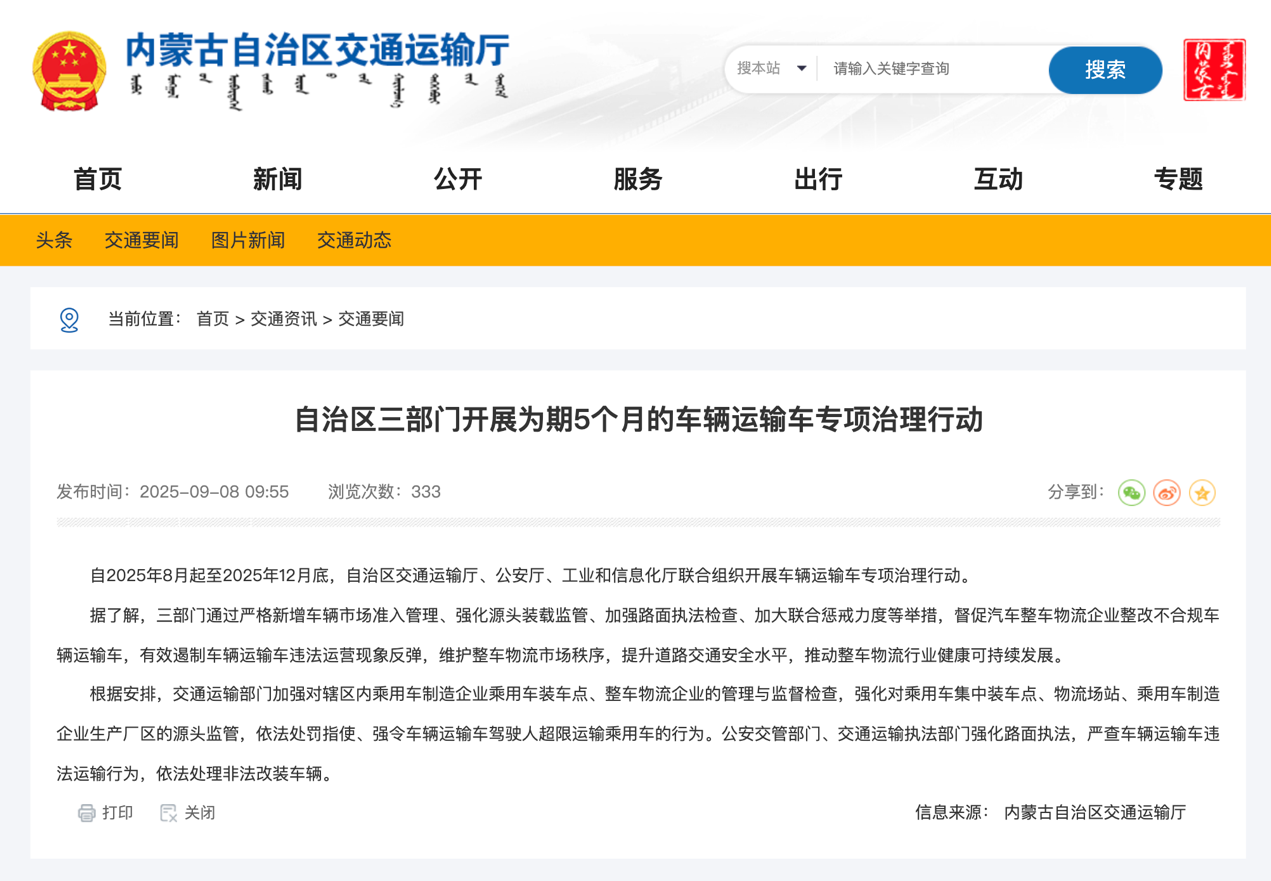Share the article to WeChat
Screen dimensions: 1271x881
pyautogui.click(x=1131, y=492)
